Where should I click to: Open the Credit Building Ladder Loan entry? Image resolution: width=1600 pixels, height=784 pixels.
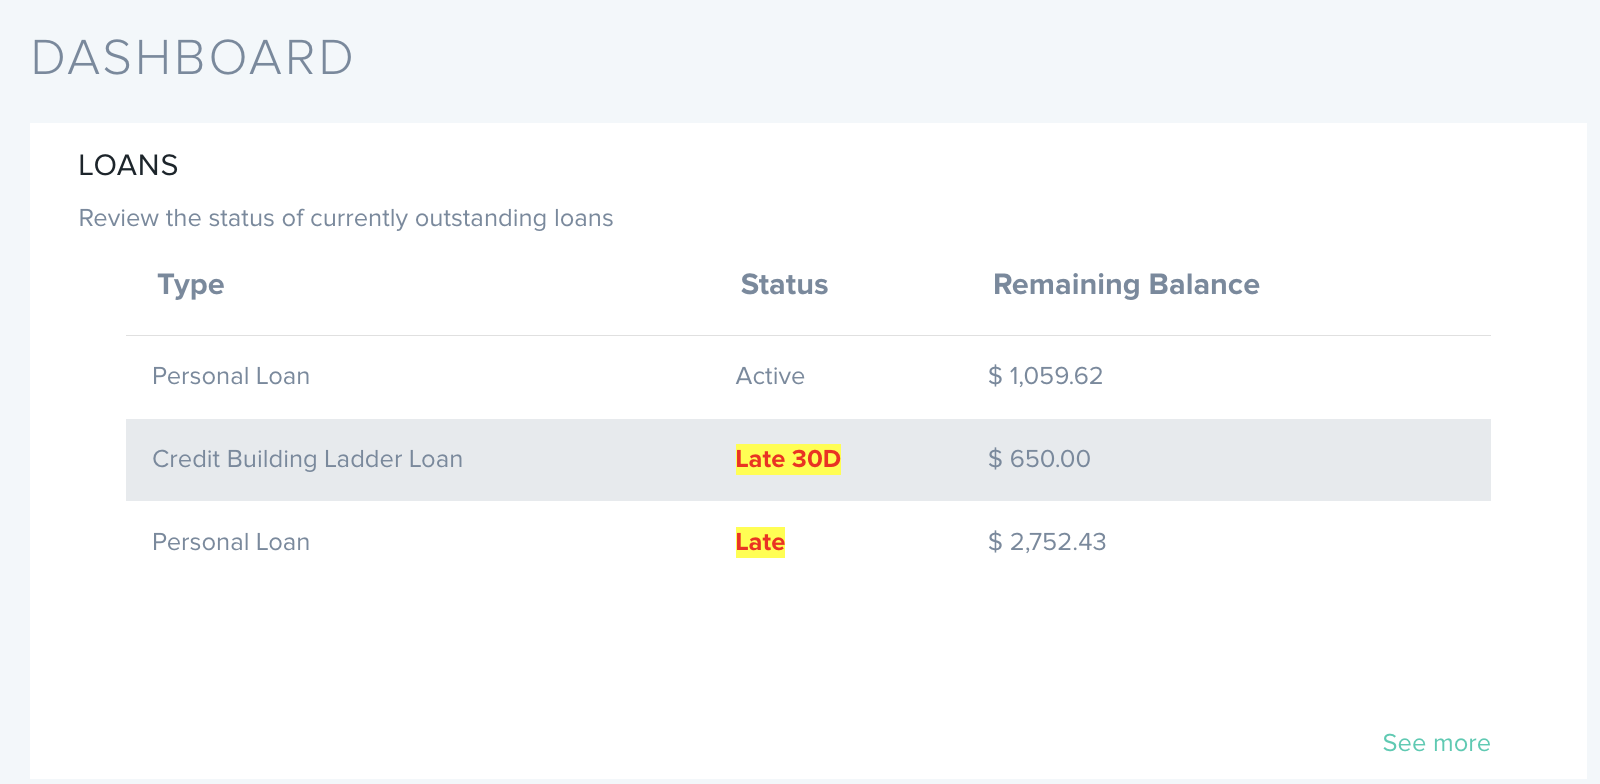click(307, 459)
